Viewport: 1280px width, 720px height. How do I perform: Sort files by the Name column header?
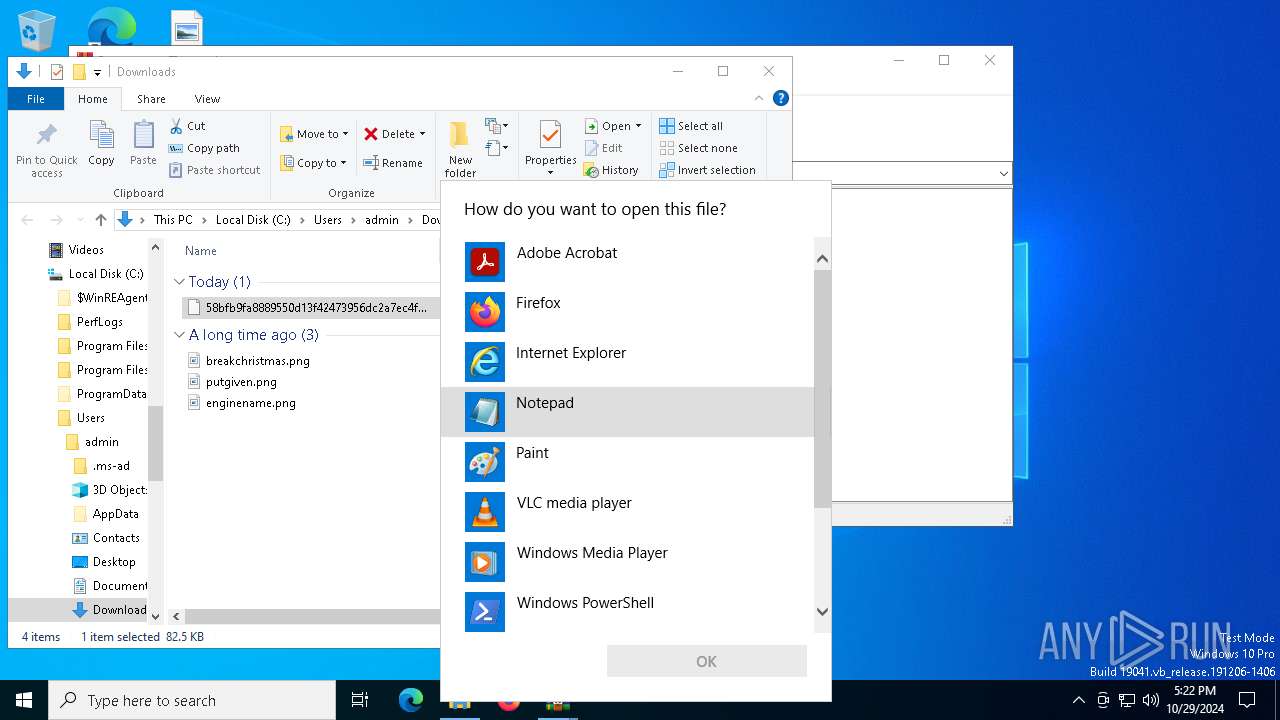(x=201, y=251)
